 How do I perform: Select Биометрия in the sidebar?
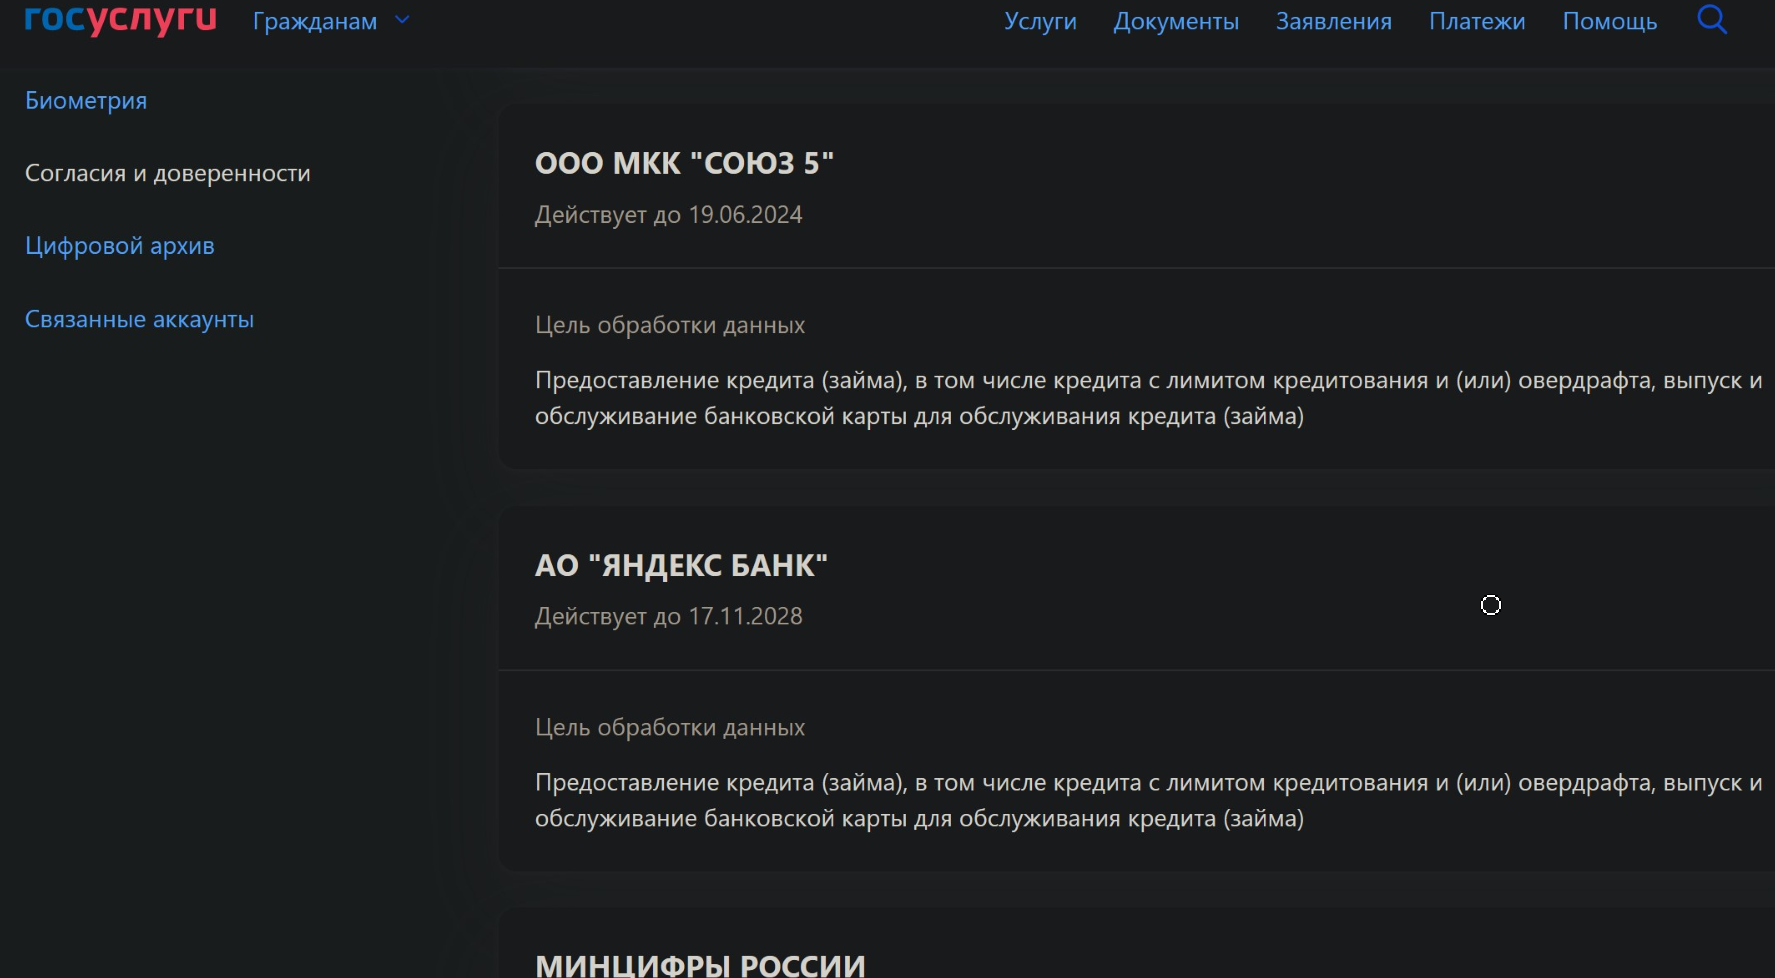coord(86,101)
